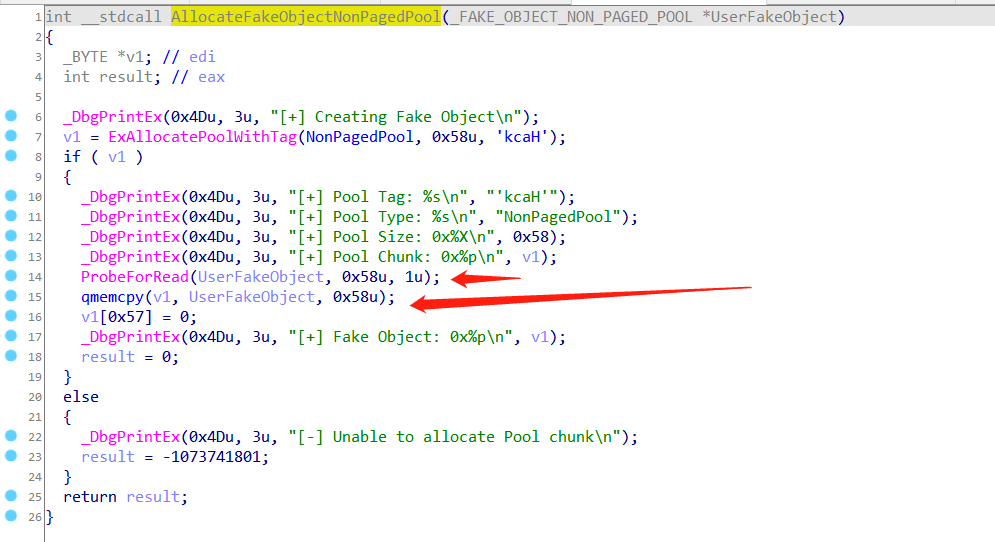Viewport: 995px width, 542px height.
Task: Toggle breakpoint dot on line 16
Action: [x=11, y=315]
